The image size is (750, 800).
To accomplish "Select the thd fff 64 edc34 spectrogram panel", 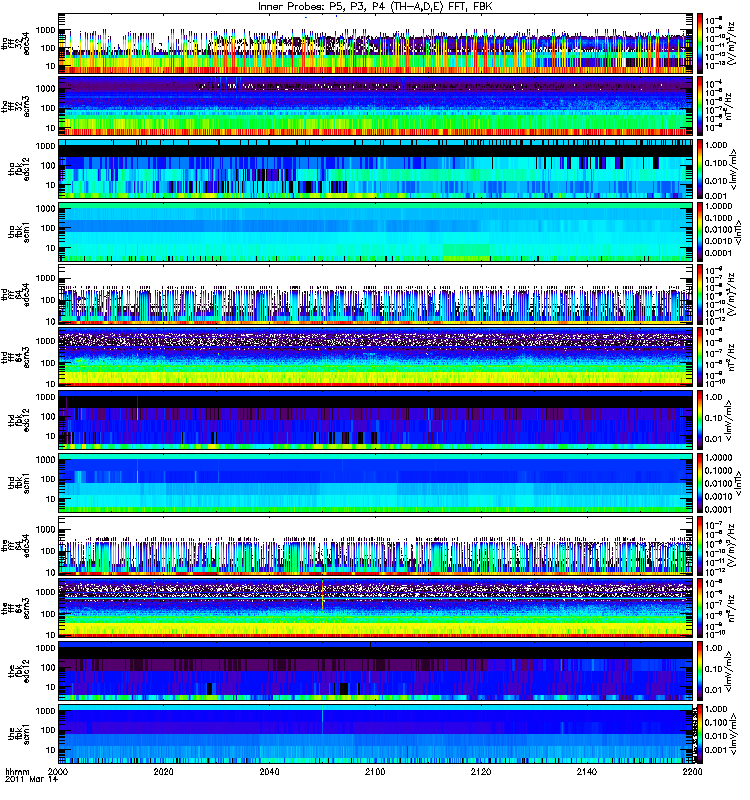I will click(376, 294).
